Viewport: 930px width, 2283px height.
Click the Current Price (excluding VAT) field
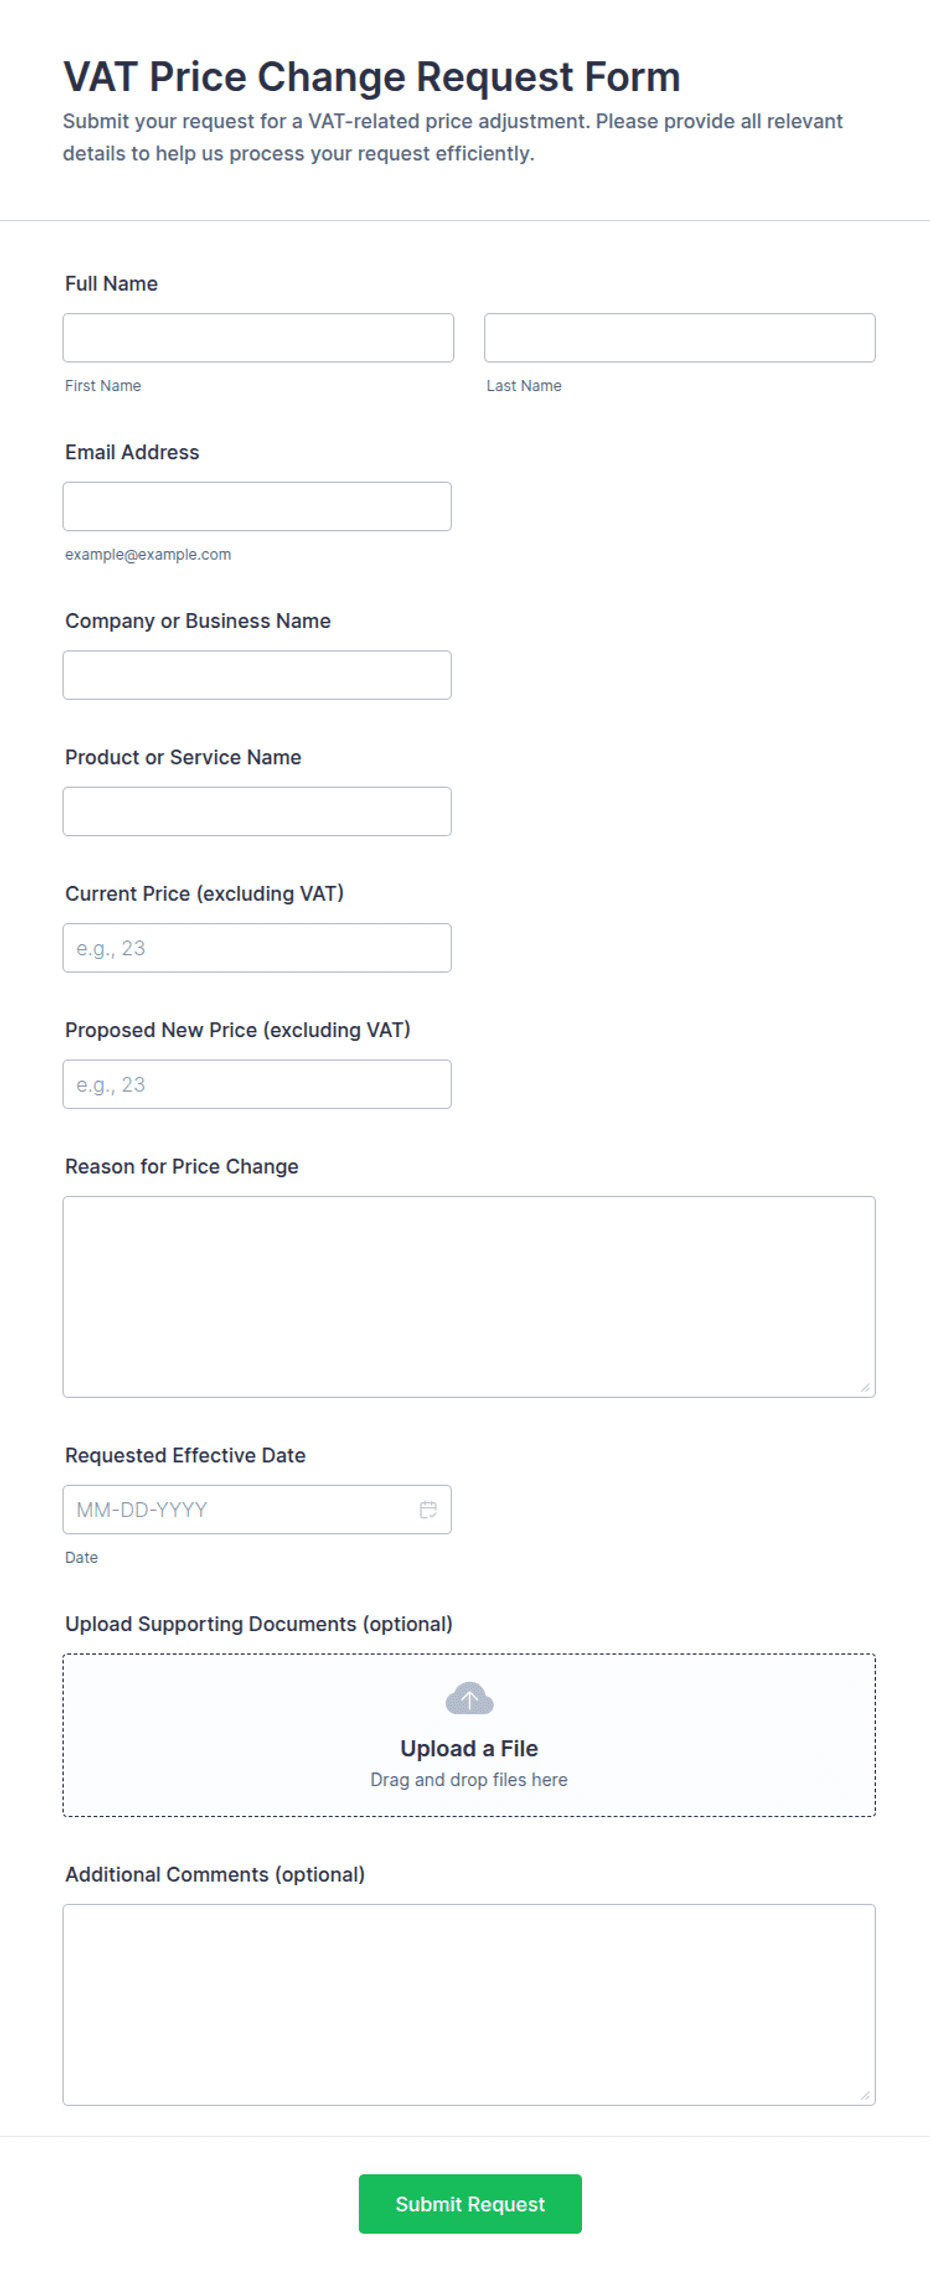point(257,948)
